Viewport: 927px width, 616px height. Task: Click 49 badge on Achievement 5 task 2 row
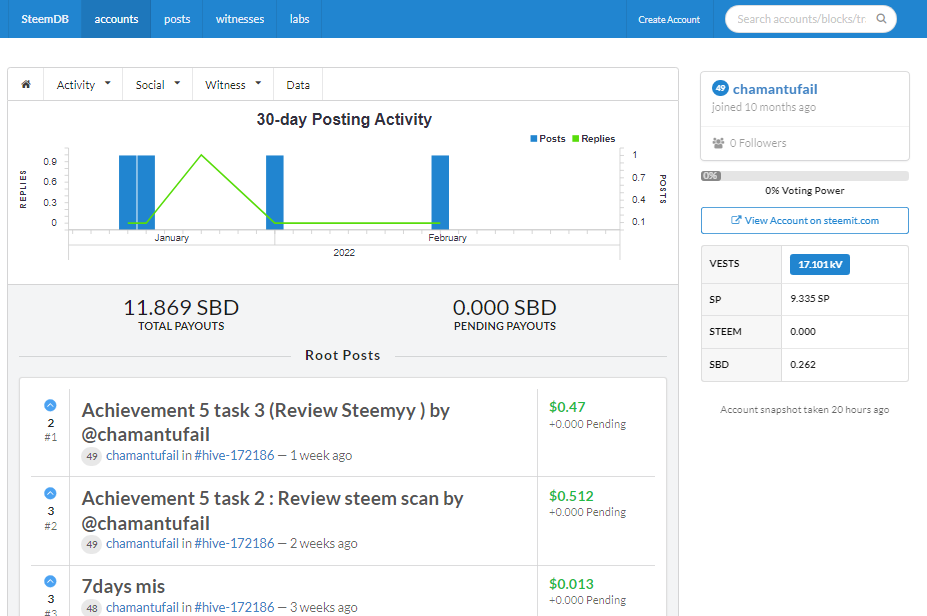[92, 544]
